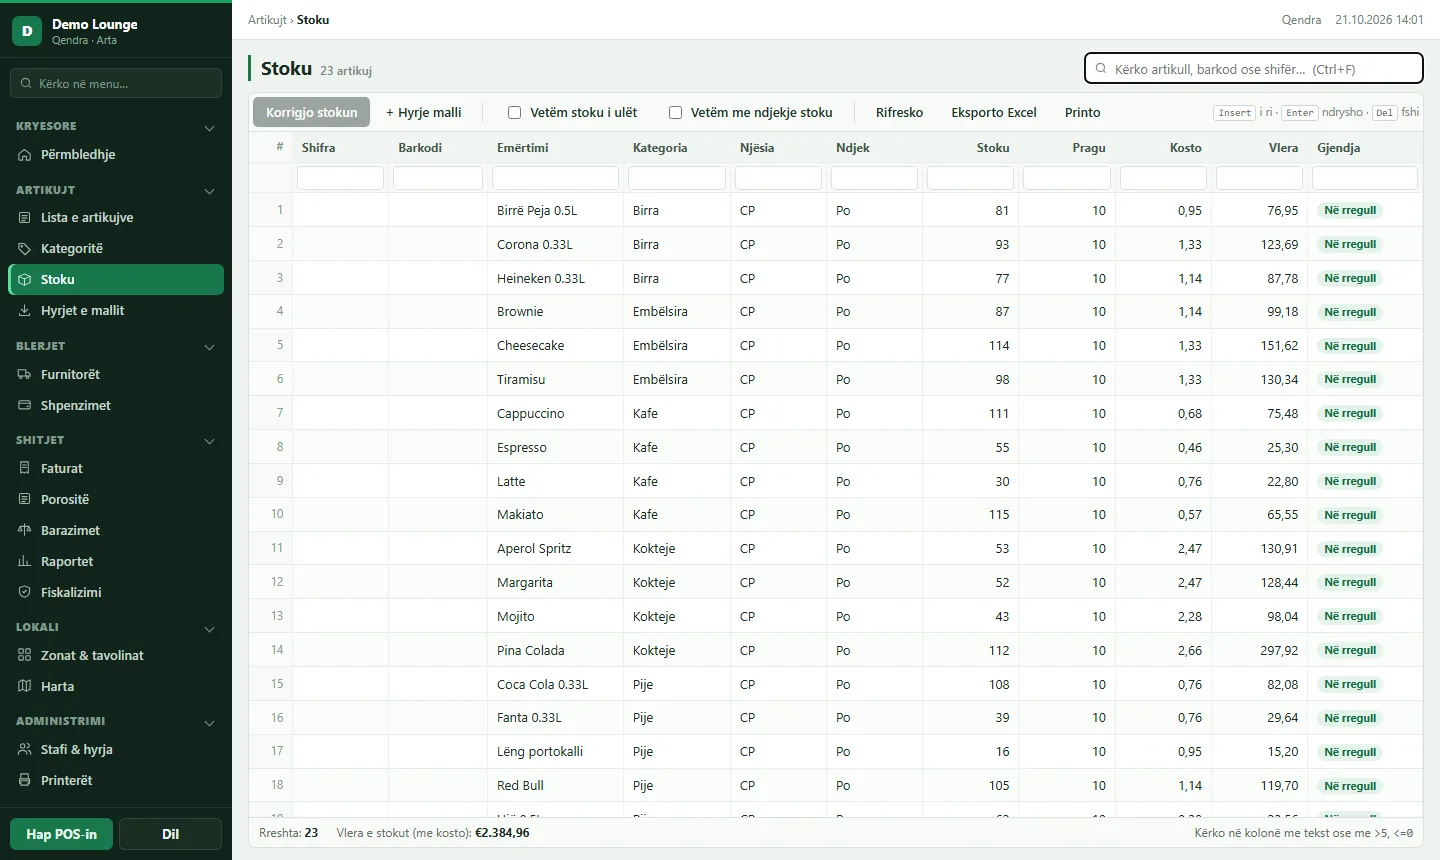Click the Harta map icon
1440x860 pixels.
(x=25, y=687)
